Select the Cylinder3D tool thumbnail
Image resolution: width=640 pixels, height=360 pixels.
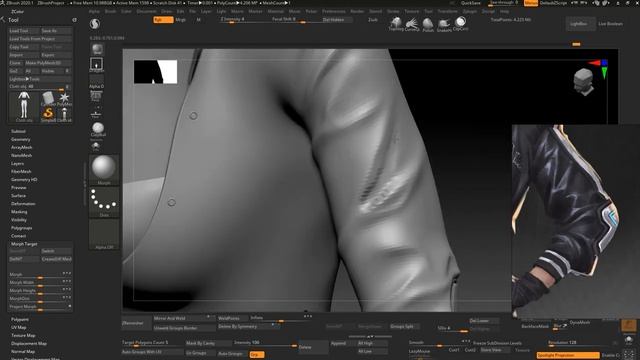(x=48, y=99)
